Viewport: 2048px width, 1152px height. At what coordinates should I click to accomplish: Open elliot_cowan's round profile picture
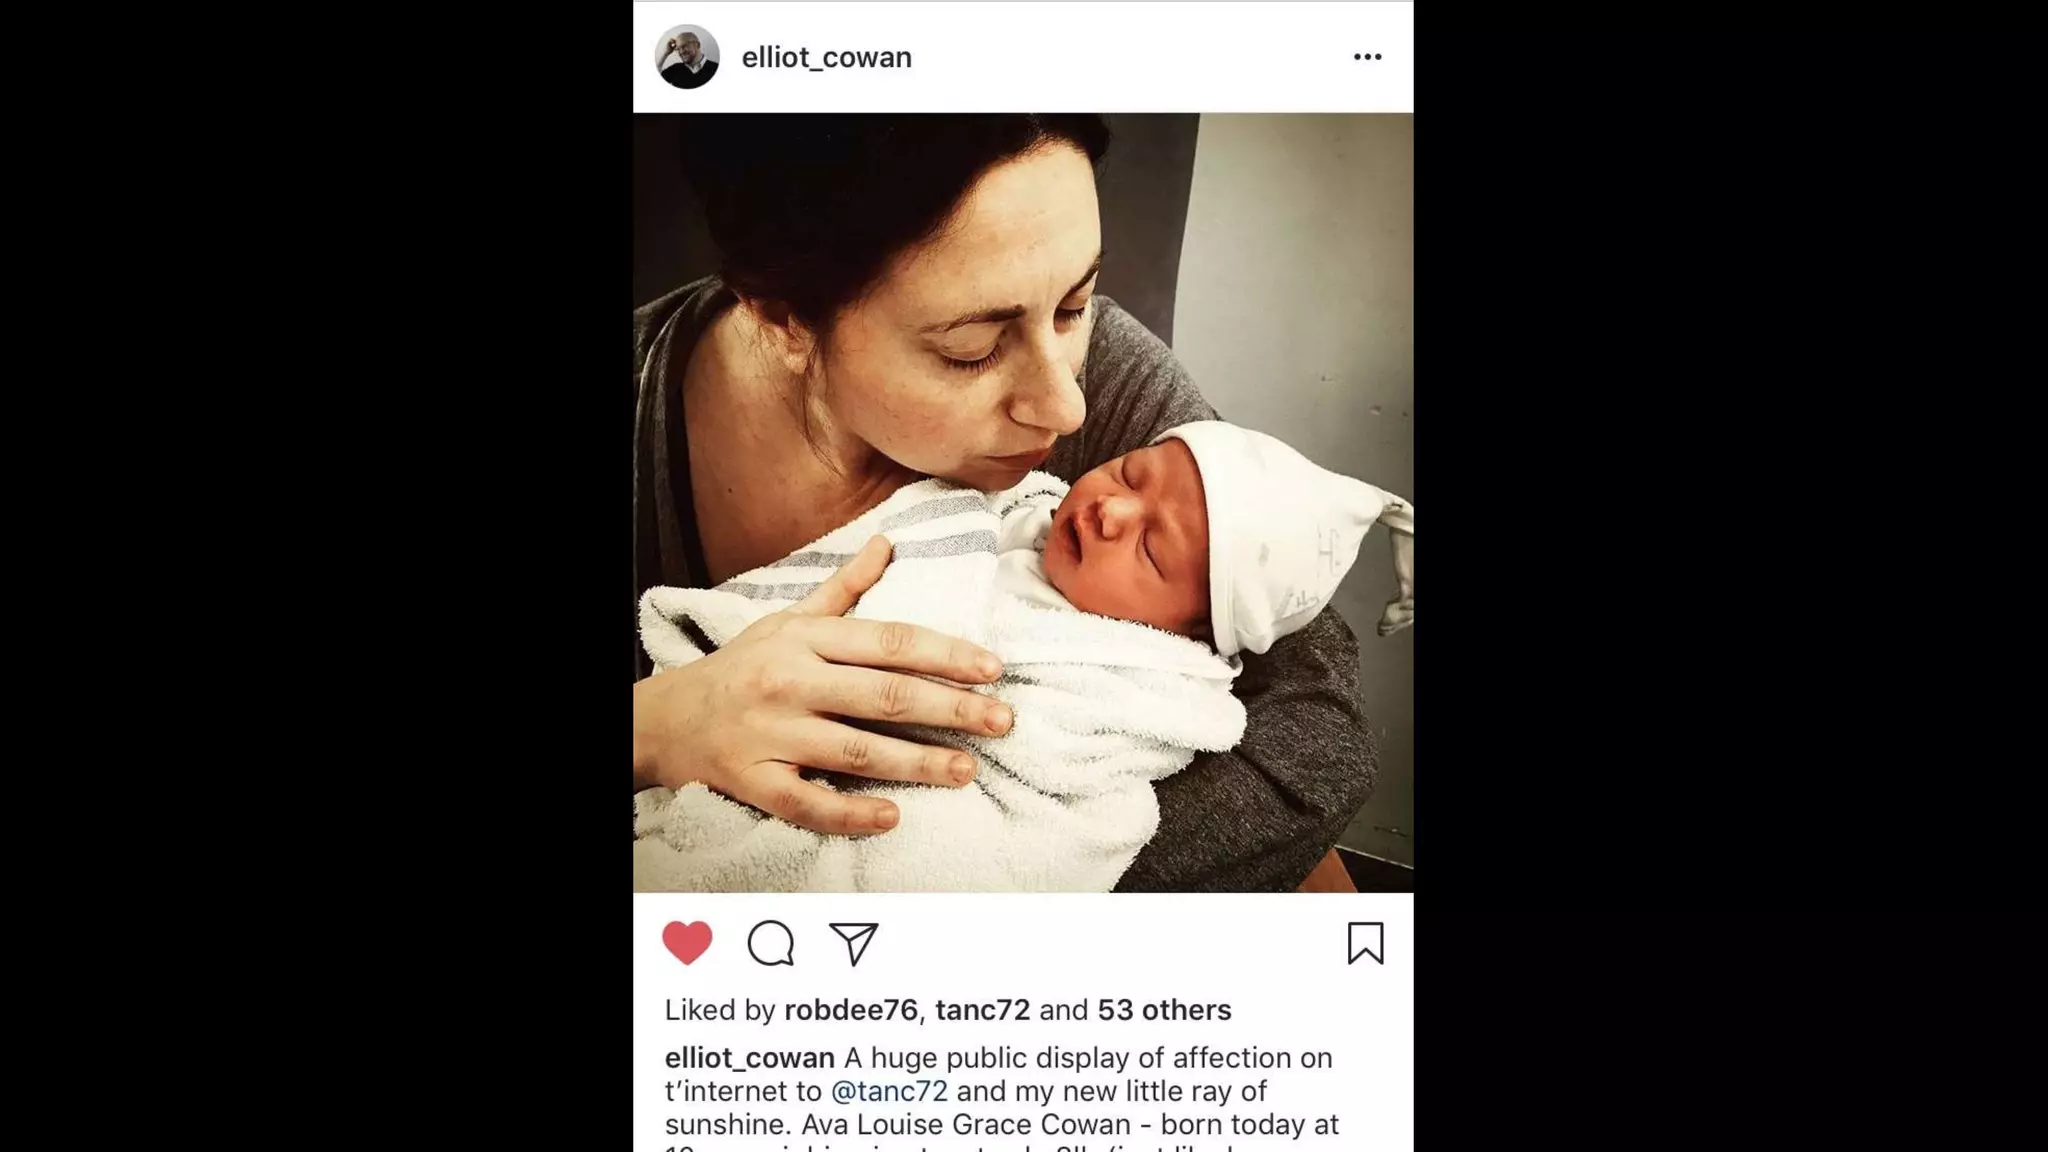687,57
